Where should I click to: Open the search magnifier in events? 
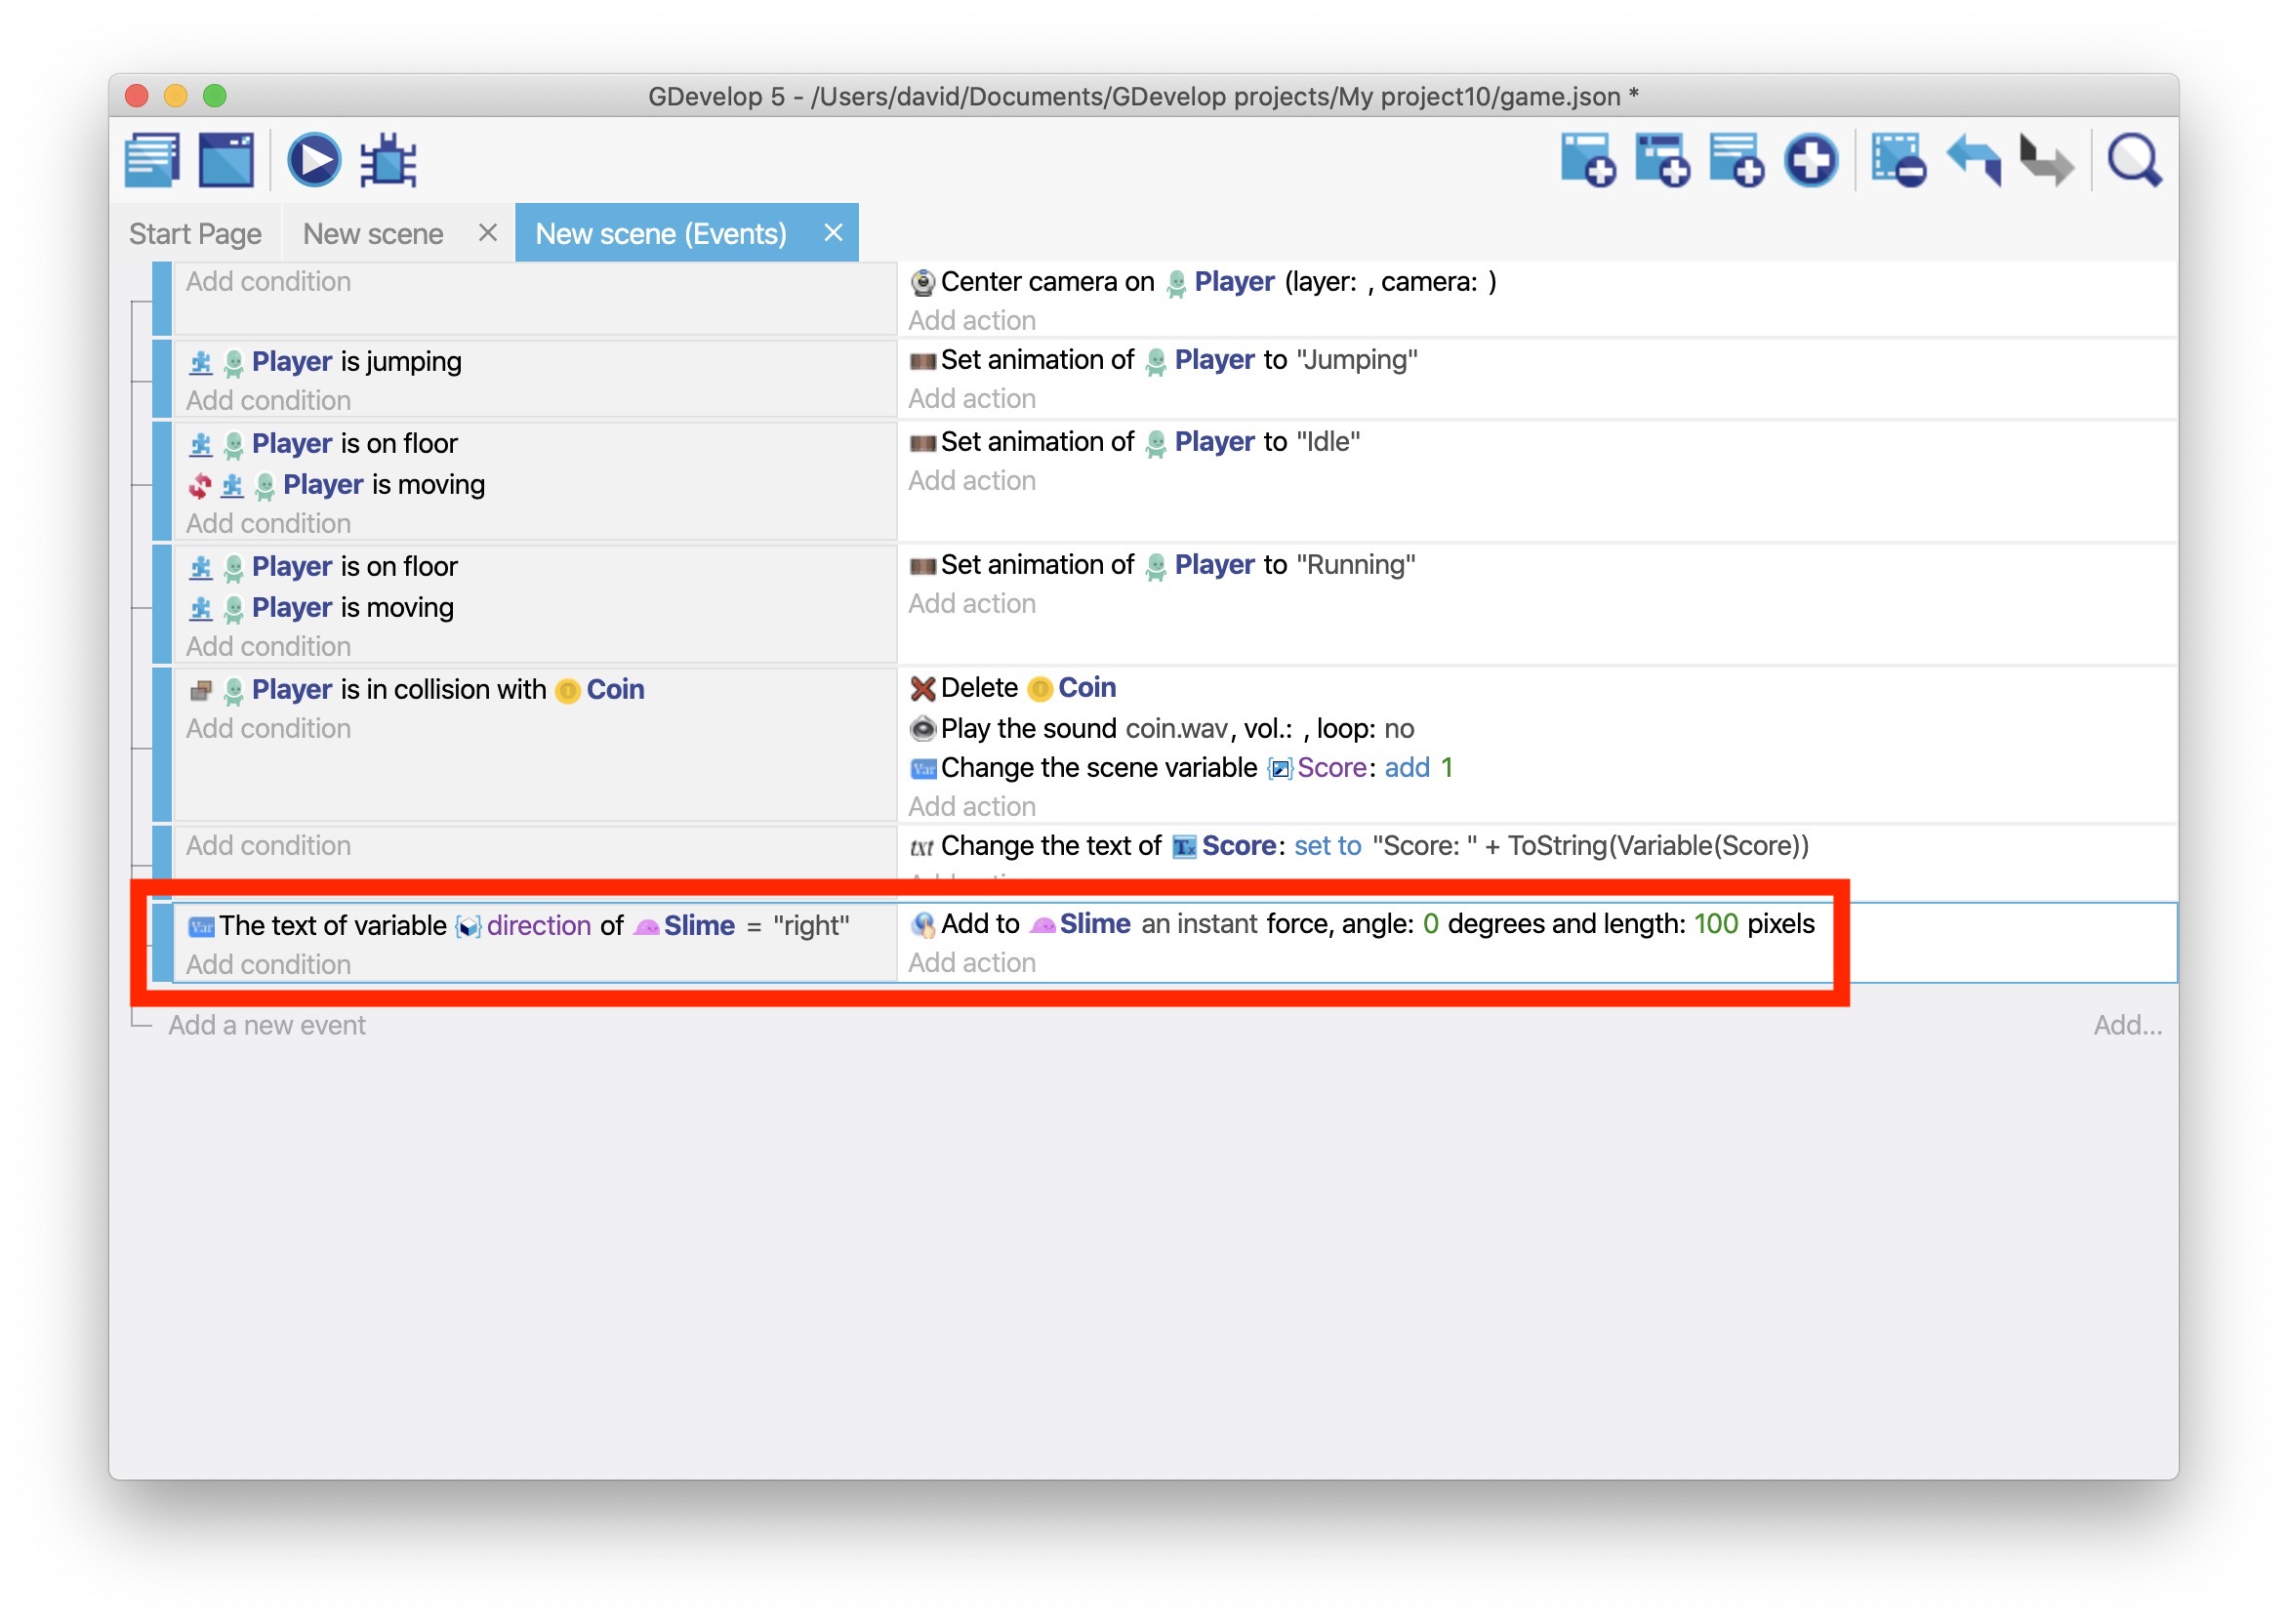pyautogui.click(x=2134, y=160)
